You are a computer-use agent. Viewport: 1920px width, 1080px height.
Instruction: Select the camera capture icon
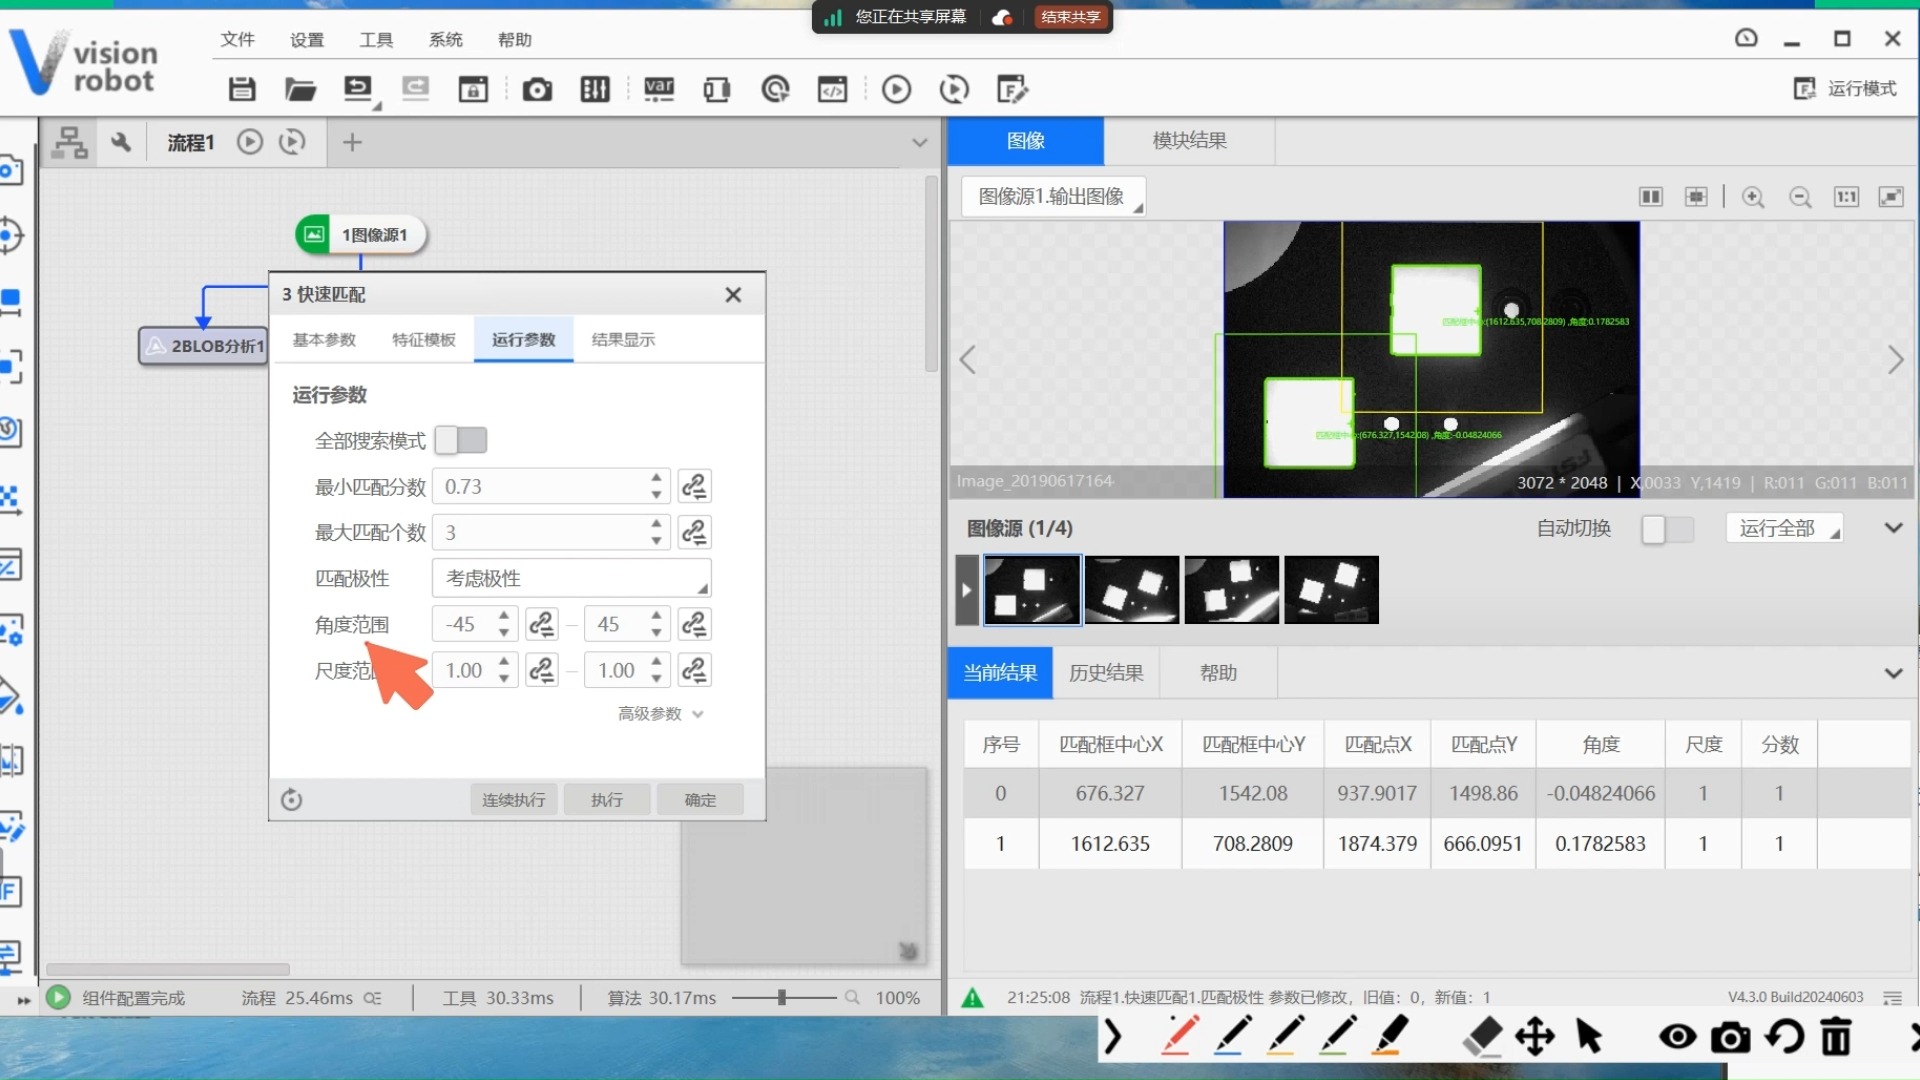537,88
